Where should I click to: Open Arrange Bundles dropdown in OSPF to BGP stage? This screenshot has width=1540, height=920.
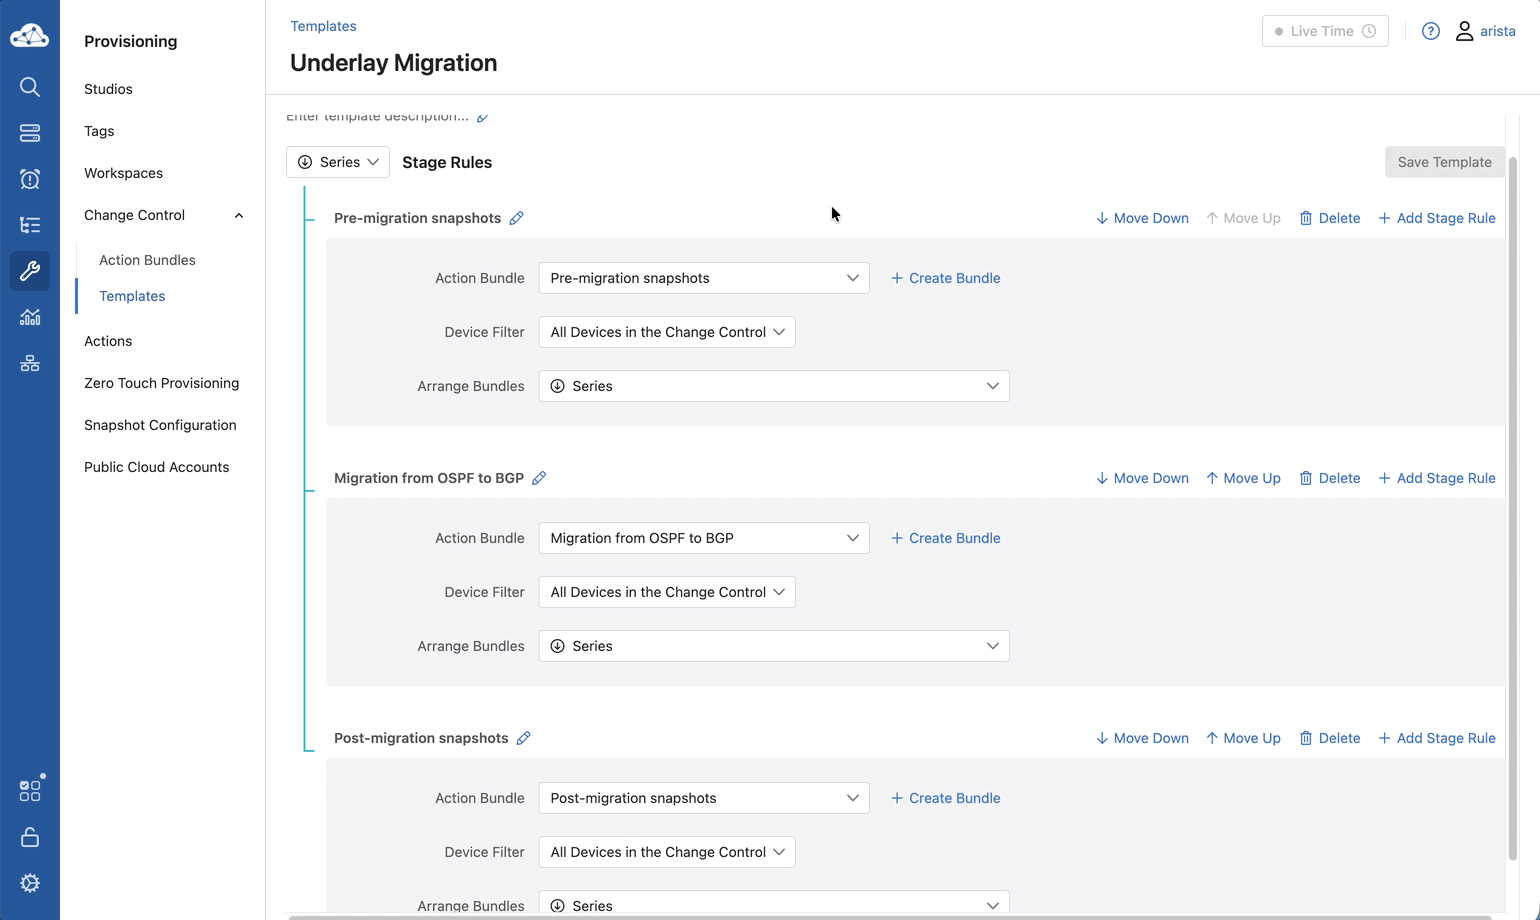click(x=774, y=646)
